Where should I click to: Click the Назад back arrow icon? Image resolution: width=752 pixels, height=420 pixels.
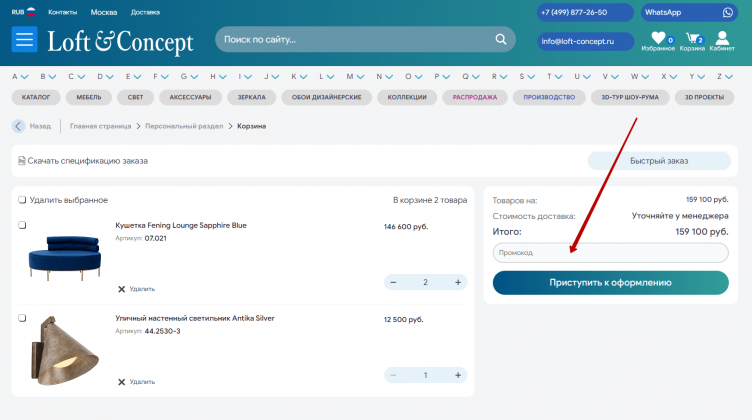tap(19, 126)
